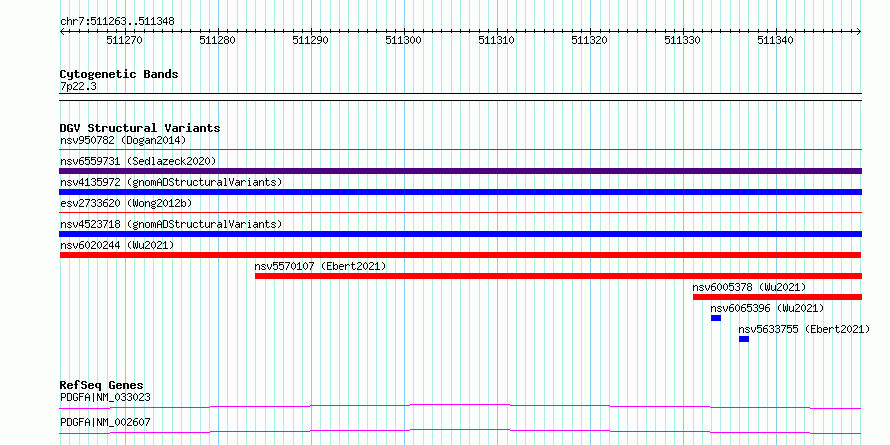890x445 pixels.
Task: Open variant esv2733620 (Wong2012b) label
Action: [126, 203]
